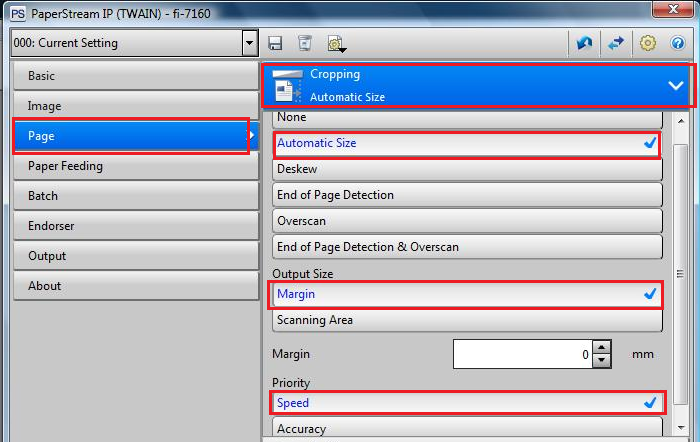Click the Delete profile trash icon
The width and height of the screenshot is (700, 442).
pos(304,43)
